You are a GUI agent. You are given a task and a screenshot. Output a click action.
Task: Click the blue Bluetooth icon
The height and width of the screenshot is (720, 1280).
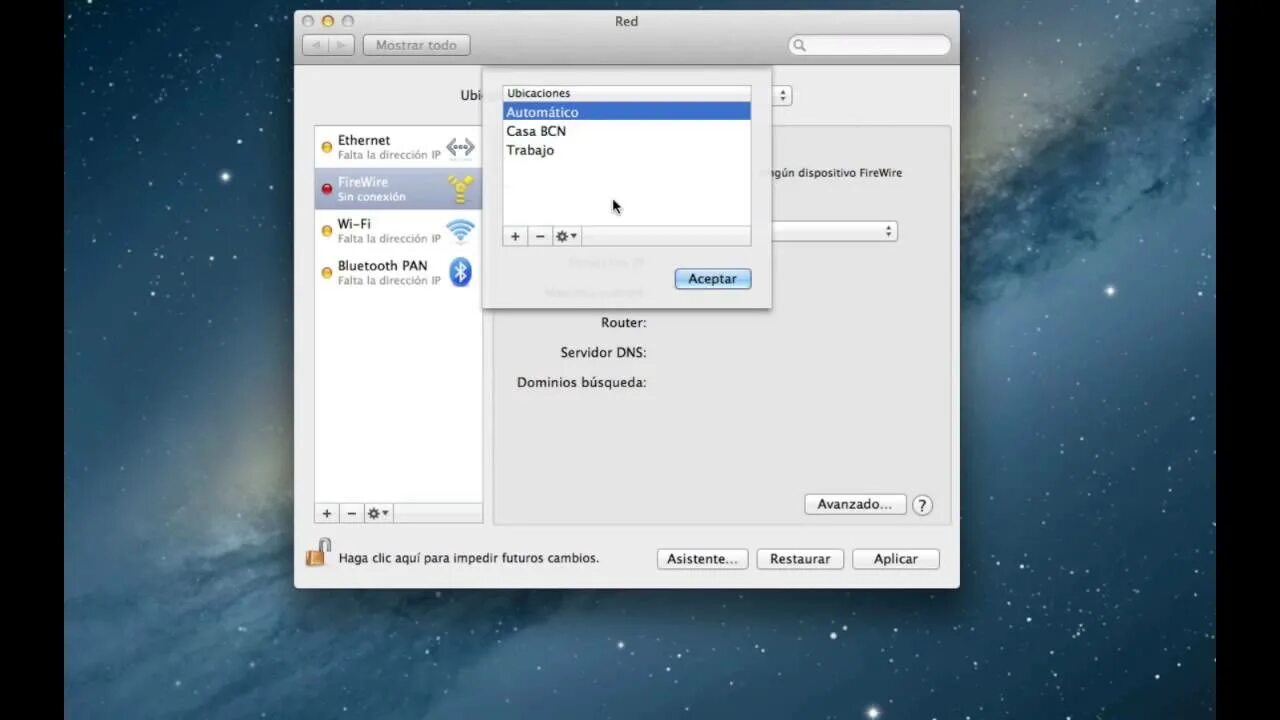pos(460,272)
